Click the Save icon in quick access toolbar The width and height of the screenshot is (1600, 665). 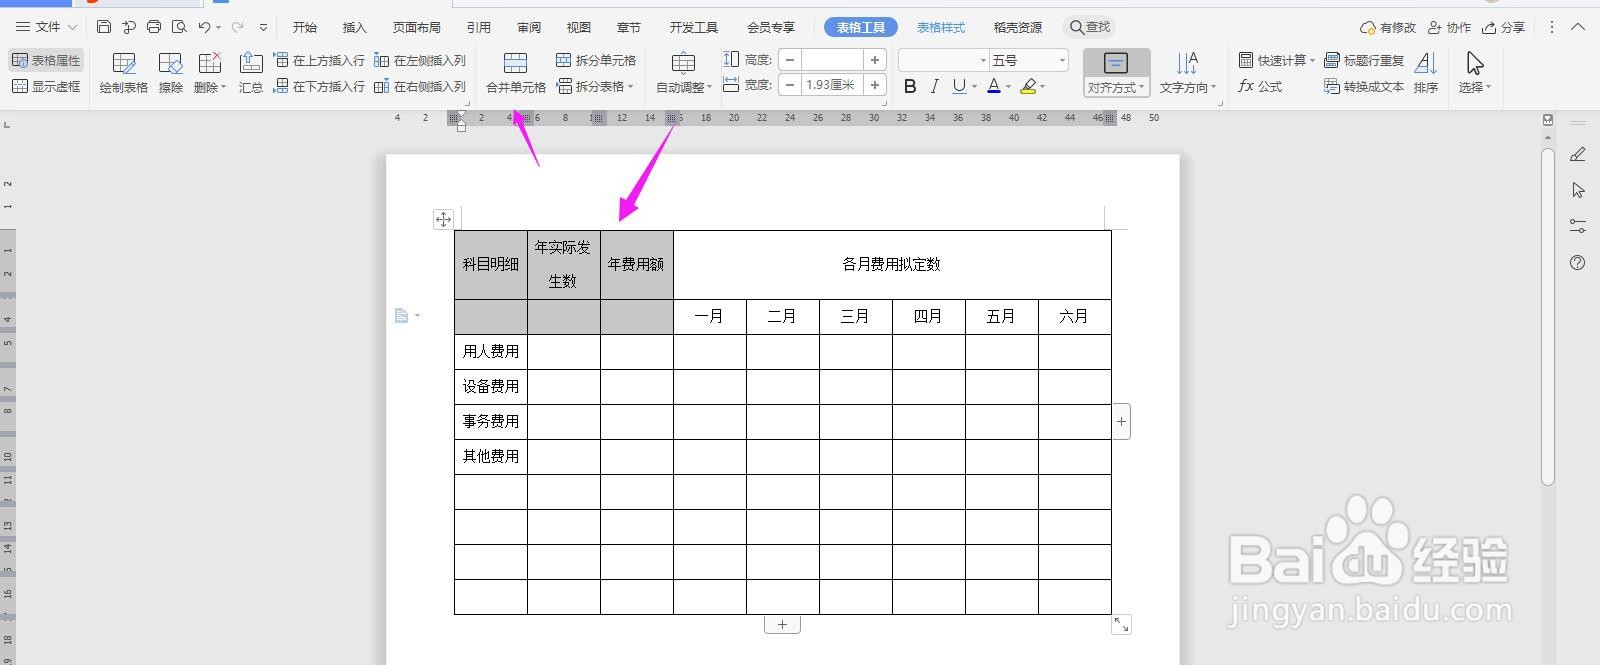coord(105,27)
